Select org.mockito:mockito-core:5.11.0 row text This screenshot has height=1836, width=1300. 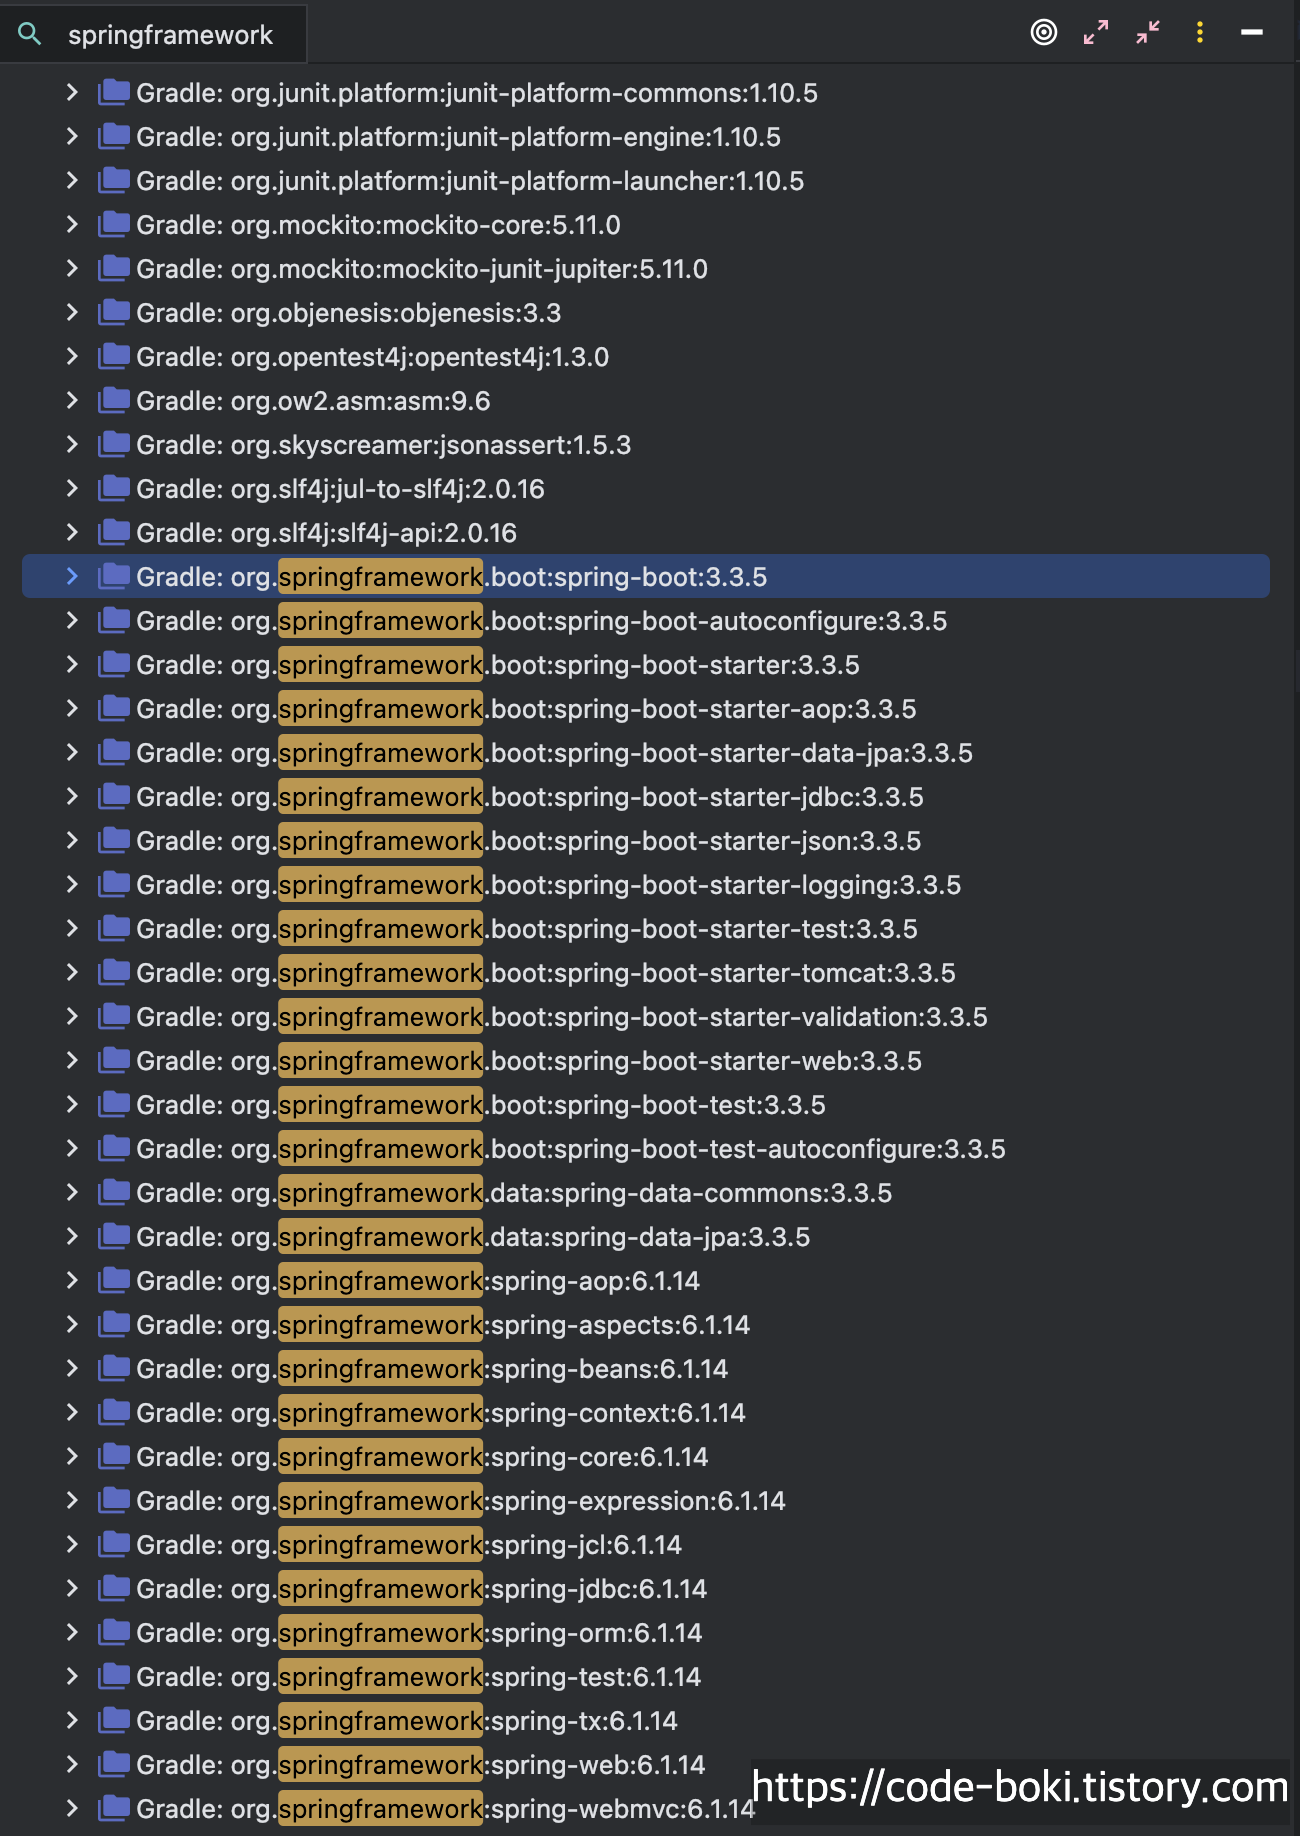pyautogui.click(x=378, y=225)
